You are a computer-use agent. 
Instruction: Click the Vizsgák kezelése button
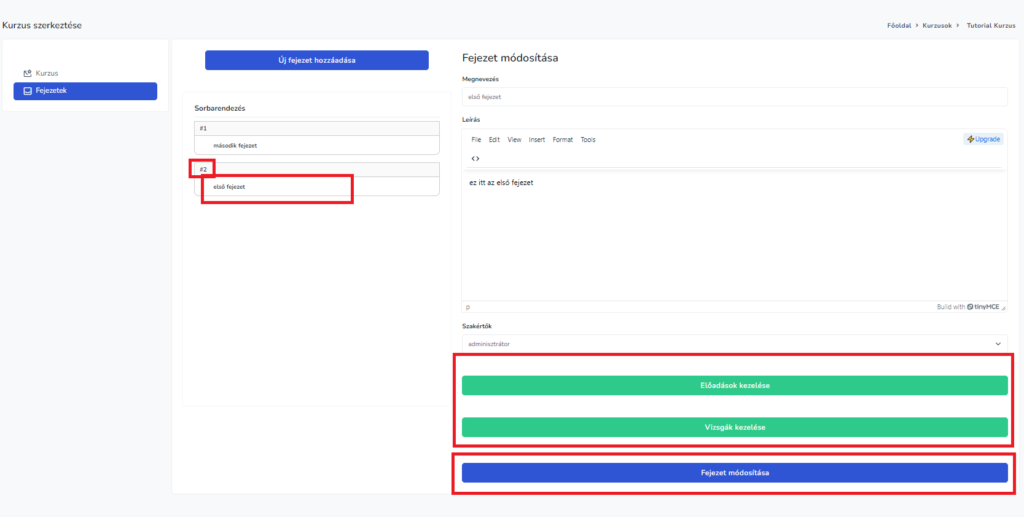(x=734, y=427)
